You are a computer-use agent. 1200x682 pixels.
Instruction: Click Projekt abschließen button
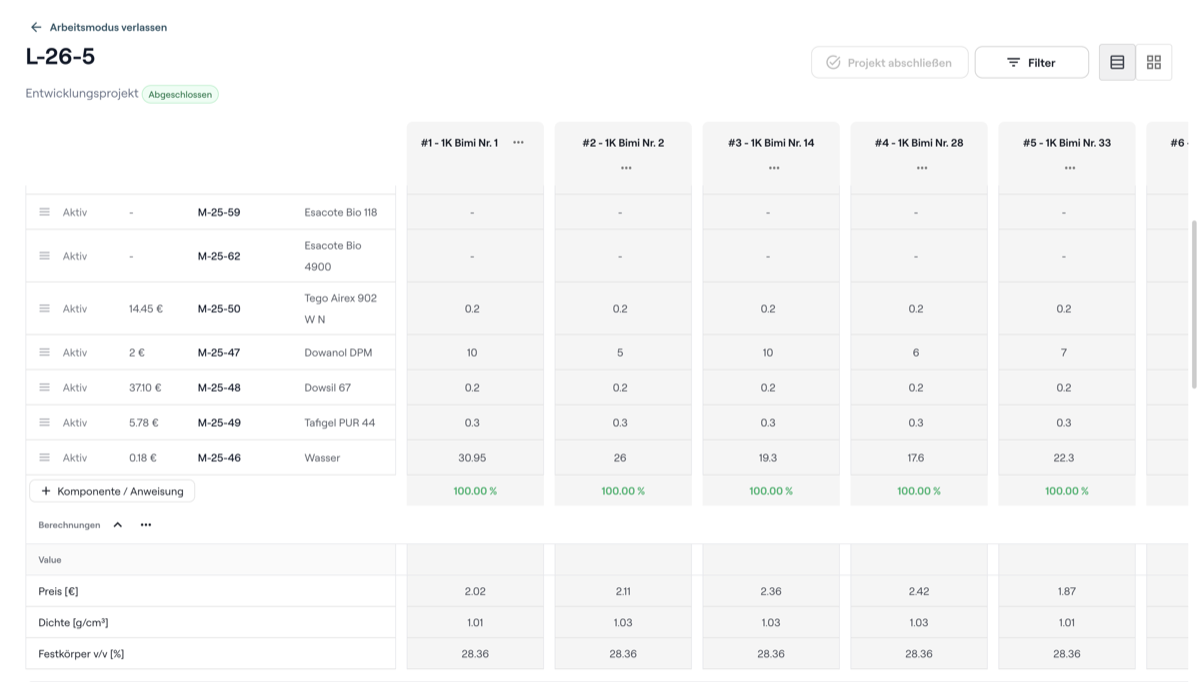point(890,62)
